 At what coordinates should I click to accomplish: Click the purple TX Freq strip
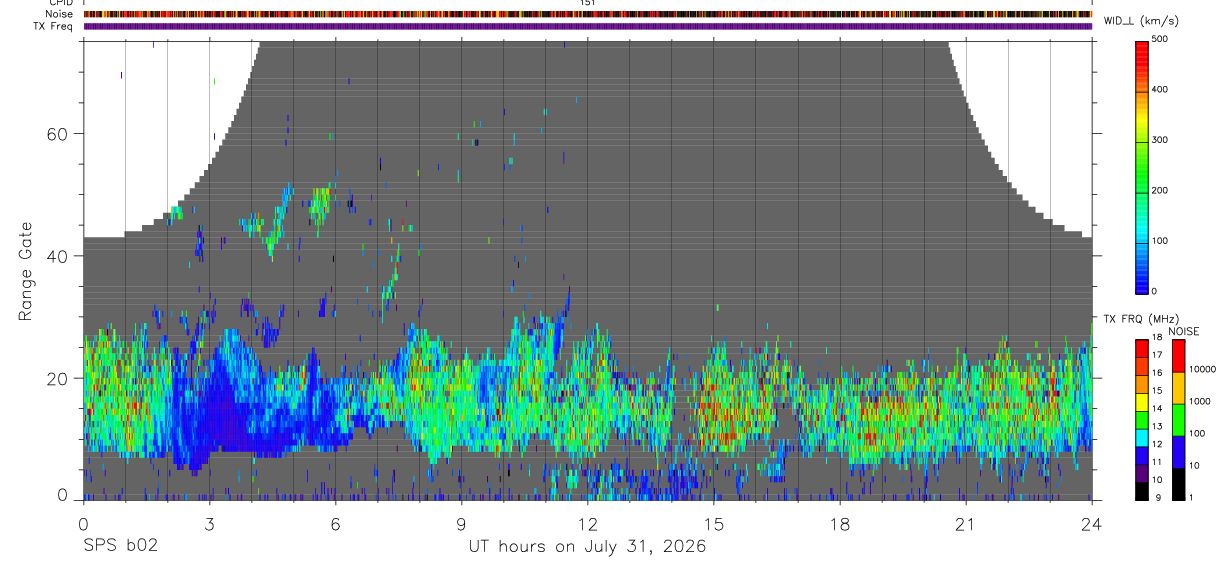coord(587,26)
